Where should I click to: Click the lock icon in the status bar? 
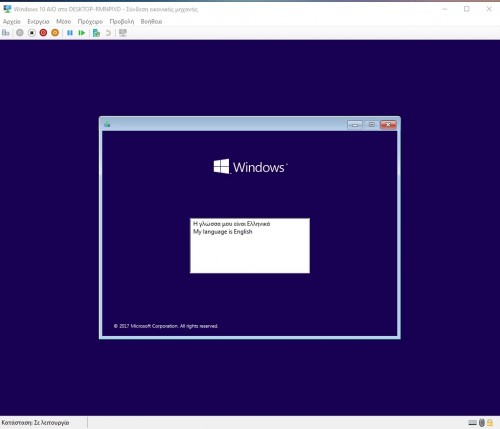click(x=490, y=423)
